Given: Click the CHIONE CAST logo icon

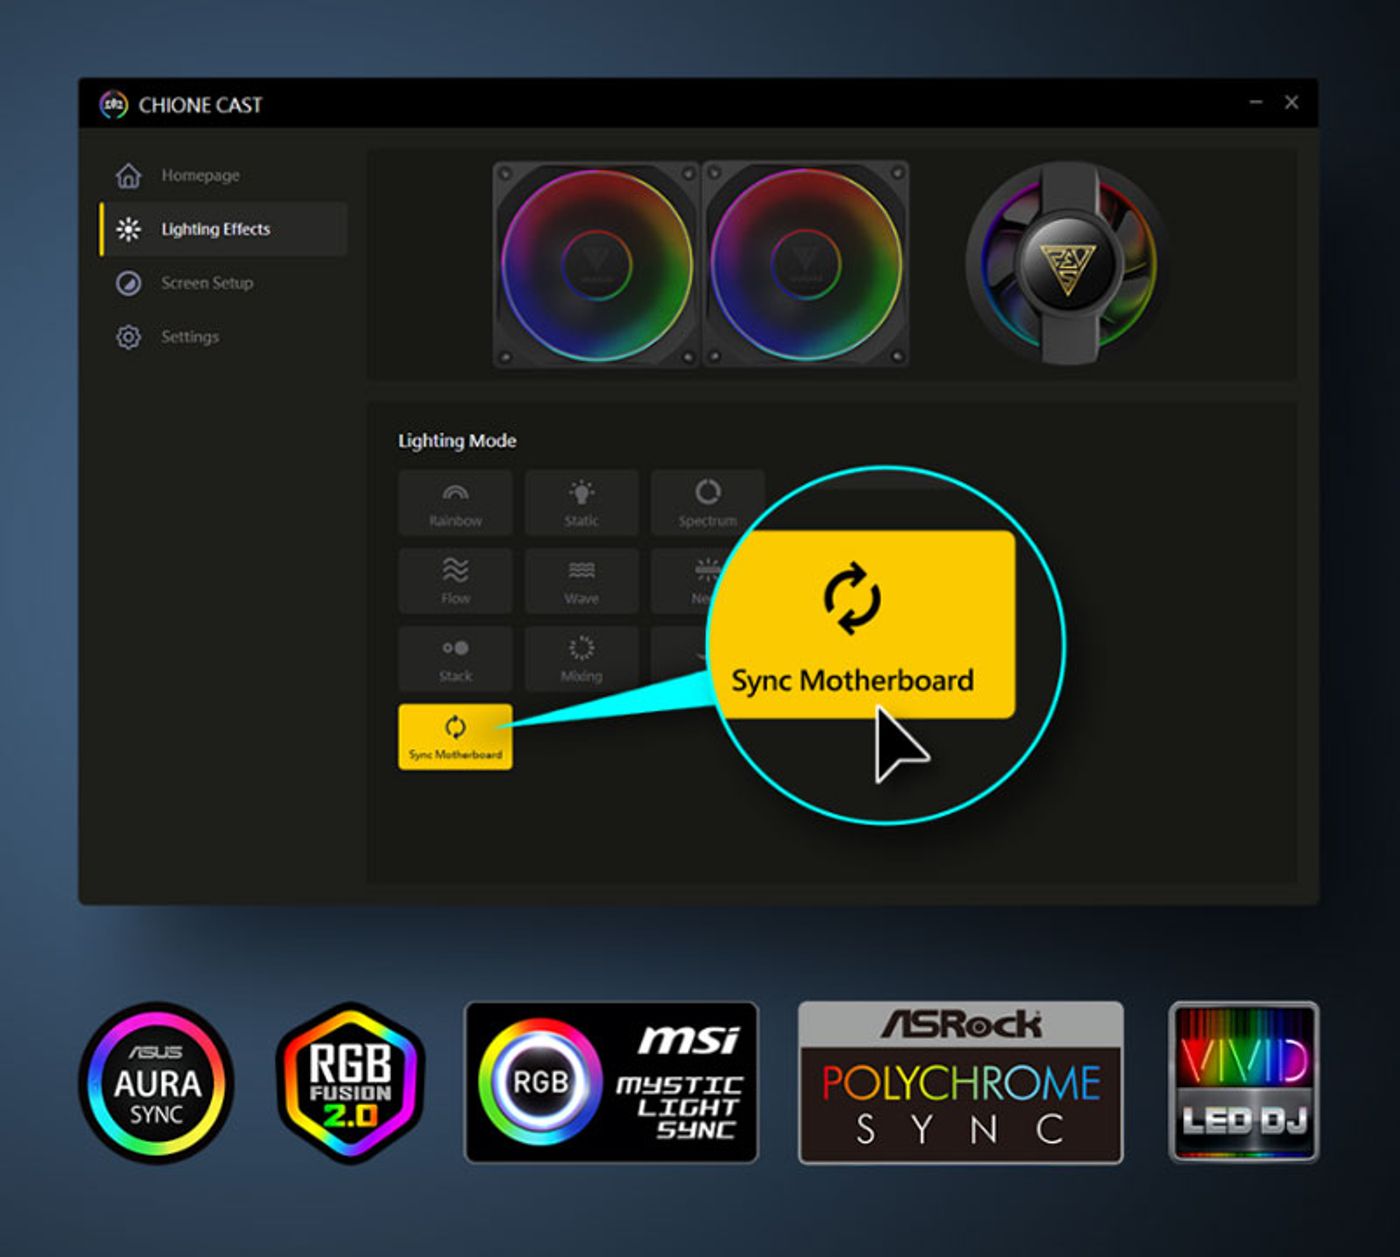Looking at the screenshot, I should (114, 104).
